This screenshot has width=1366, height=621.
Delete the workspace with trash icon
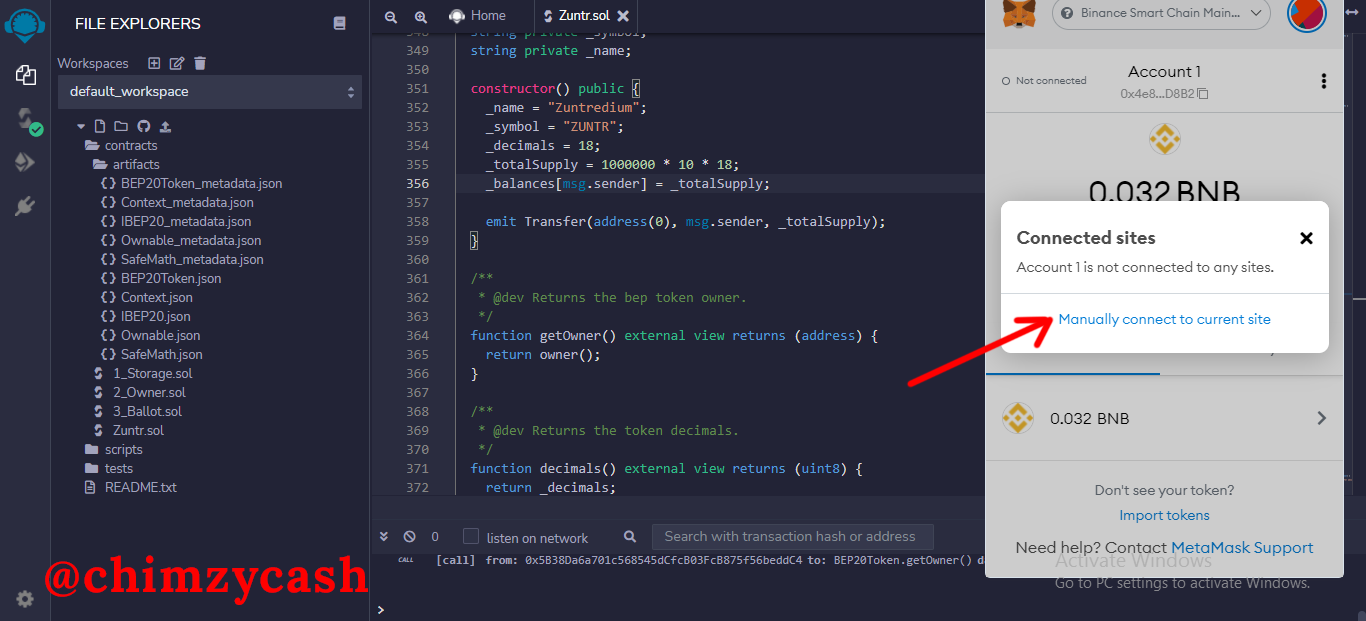[x=200, y=63]
